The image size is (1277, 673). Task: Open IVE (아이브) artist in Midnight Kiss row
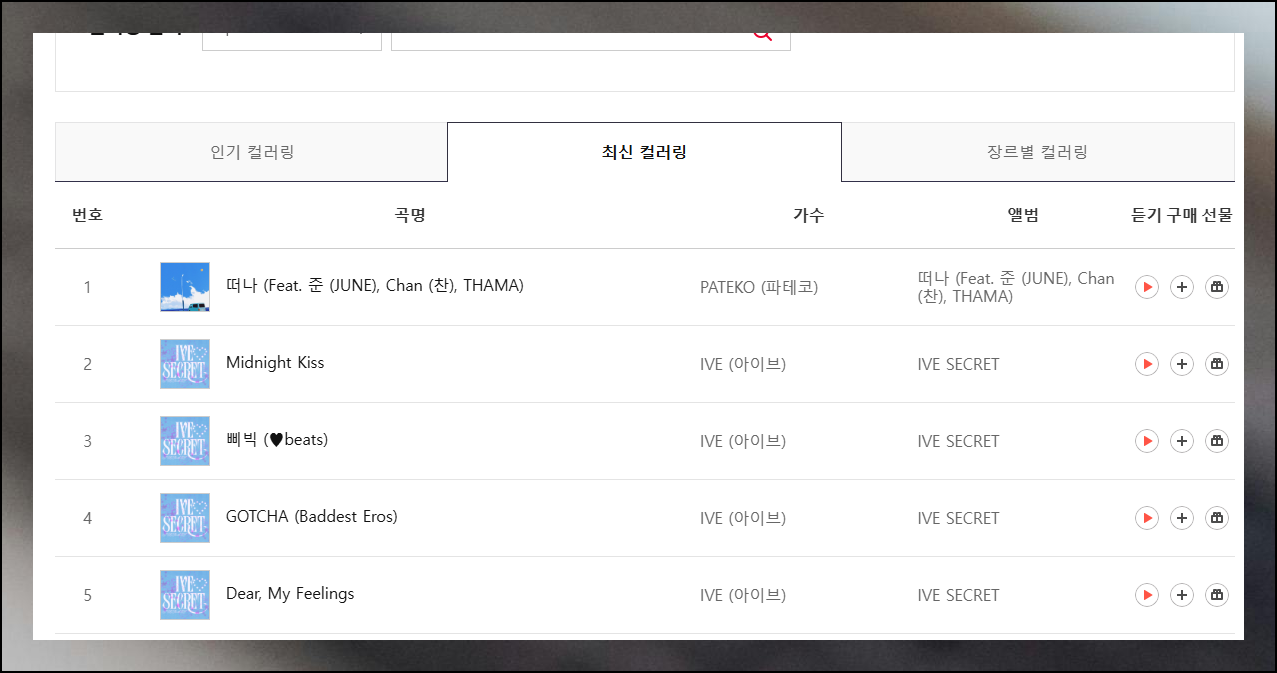743,364
